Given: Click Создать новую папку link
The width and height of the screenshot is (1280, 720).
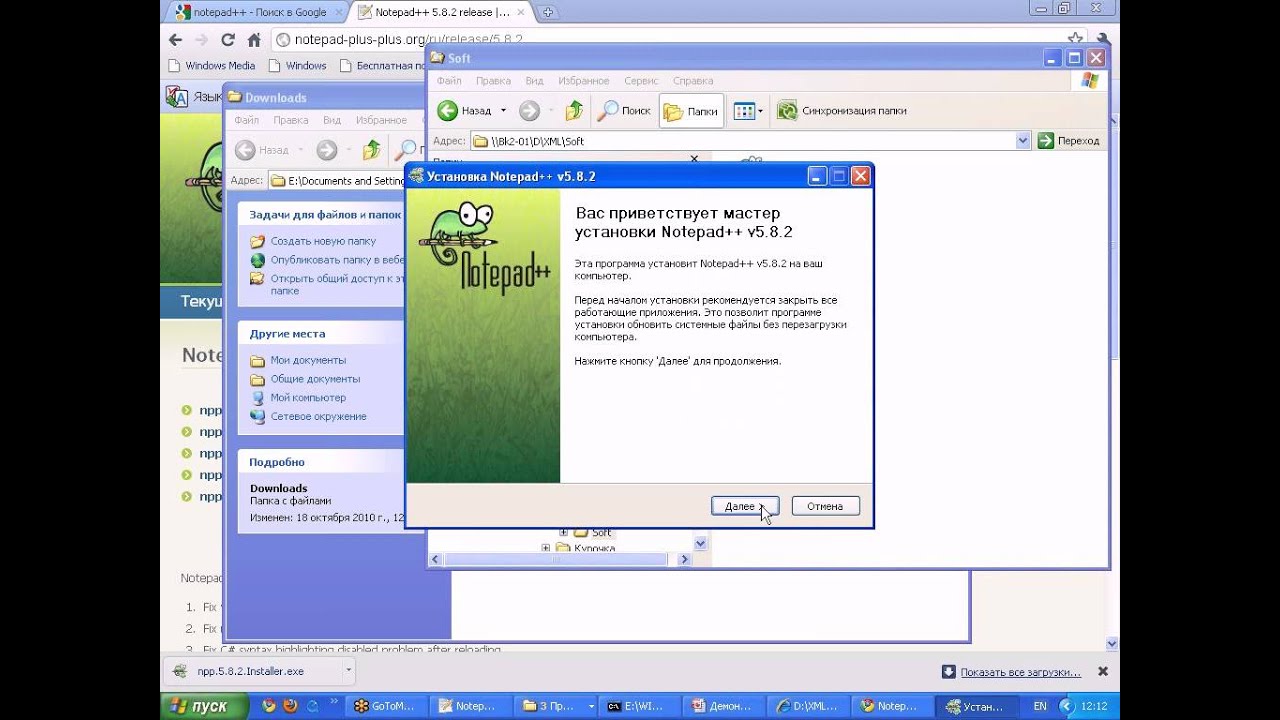Looking at the screenshot, I should coord(323,241).
